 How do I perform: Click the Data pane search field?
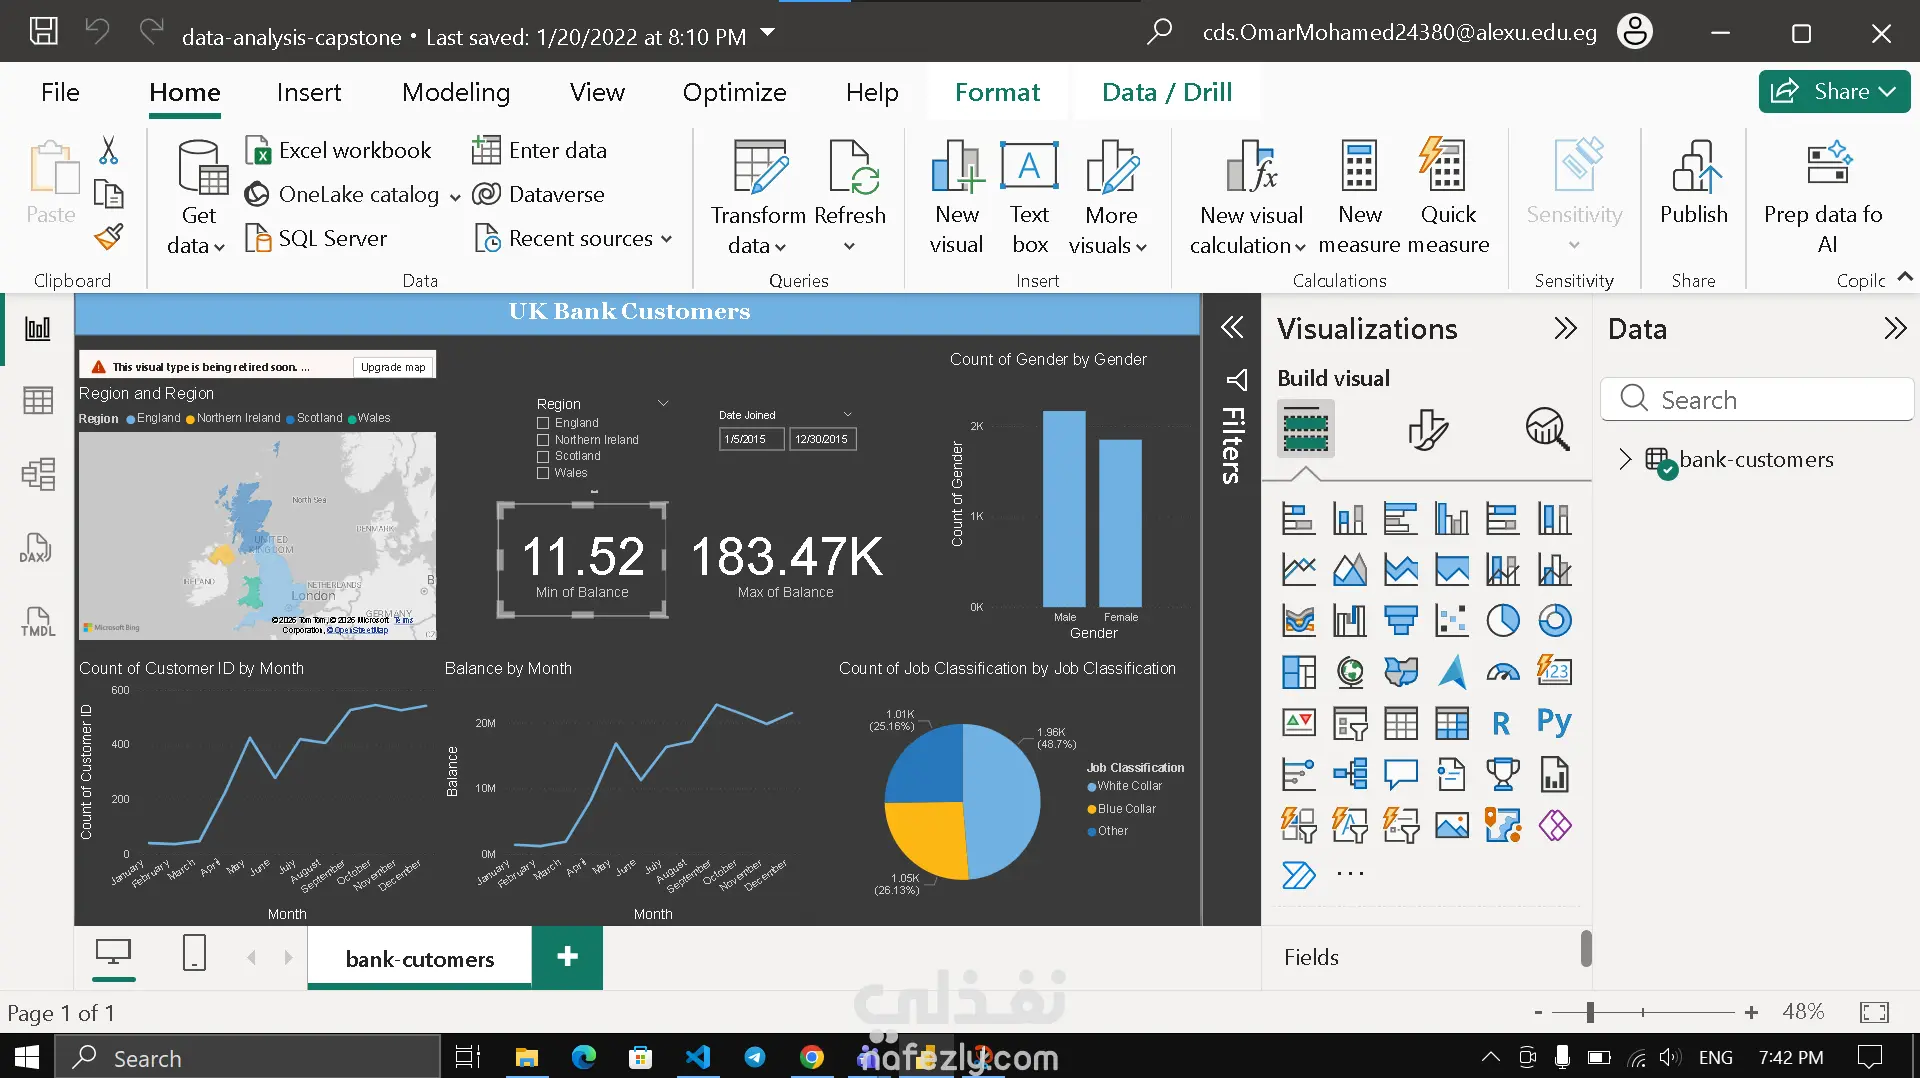[x=1757, y=399]
